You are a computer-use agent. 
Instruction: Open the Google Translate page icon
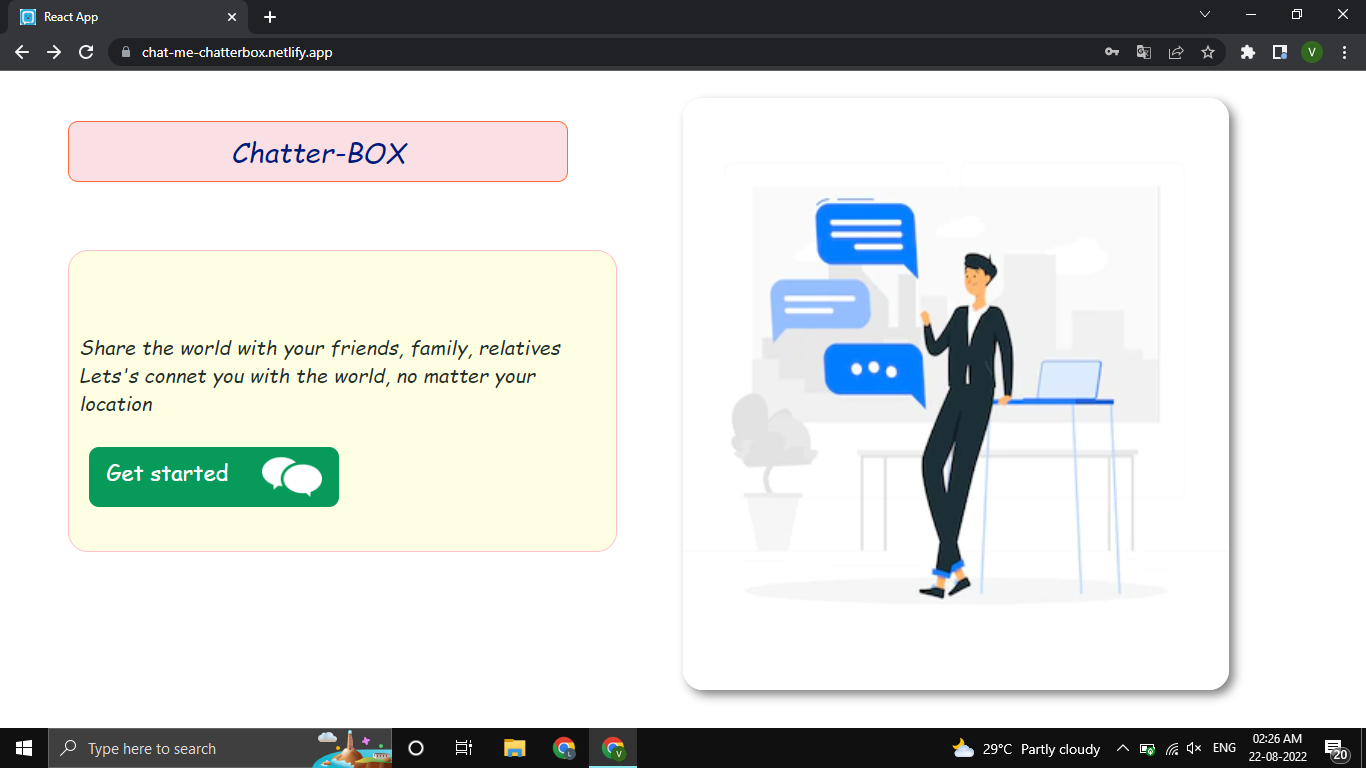pos(1143,51)
